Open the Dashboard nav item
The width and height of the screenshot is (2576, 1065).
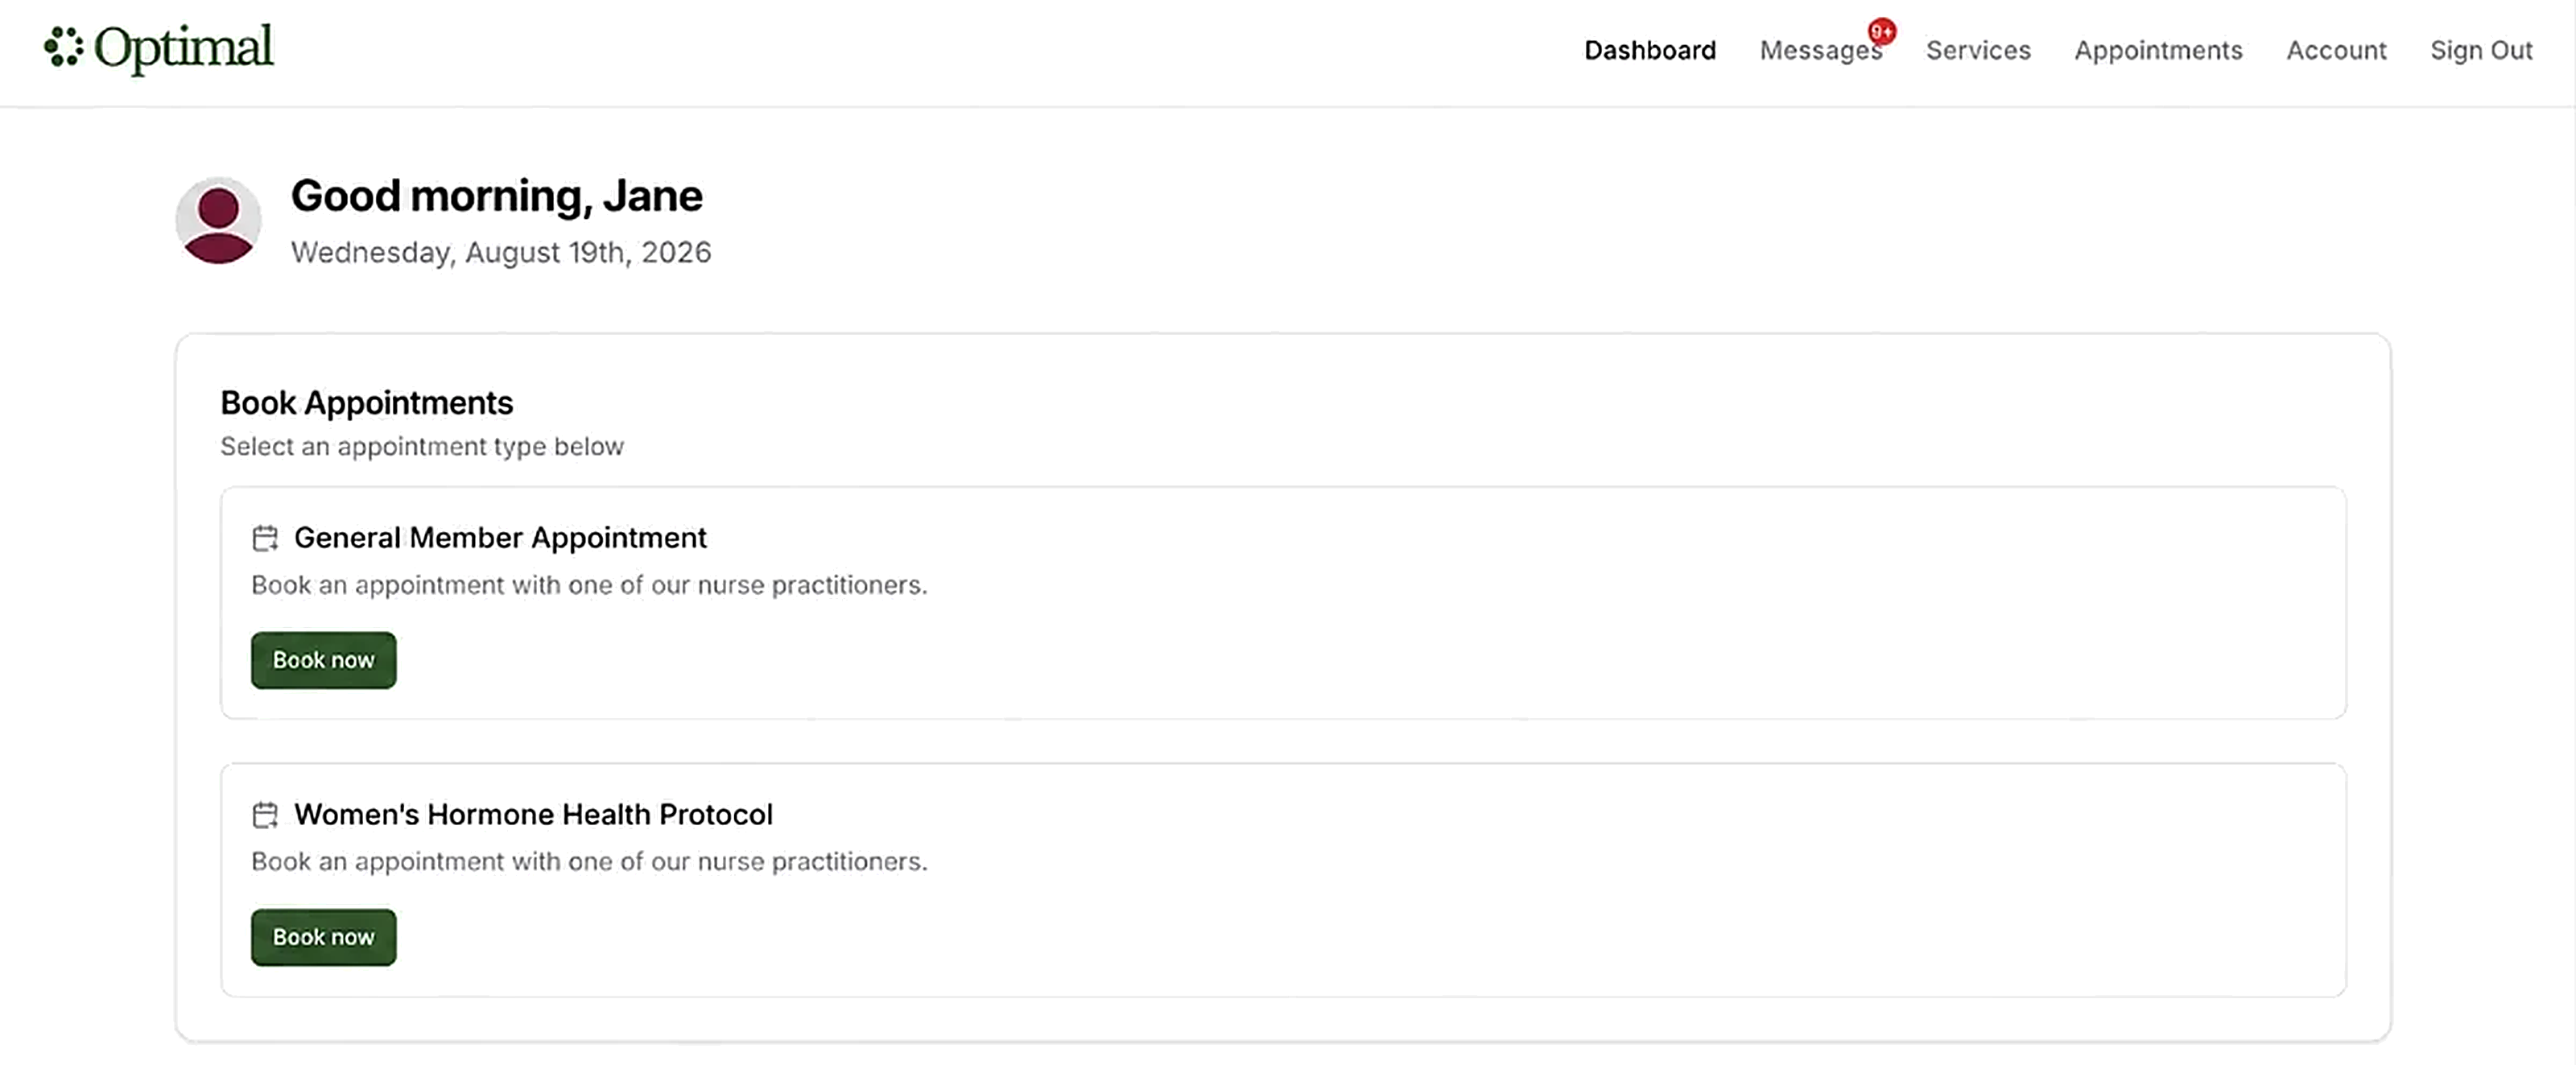click(x=1650, y=51)
